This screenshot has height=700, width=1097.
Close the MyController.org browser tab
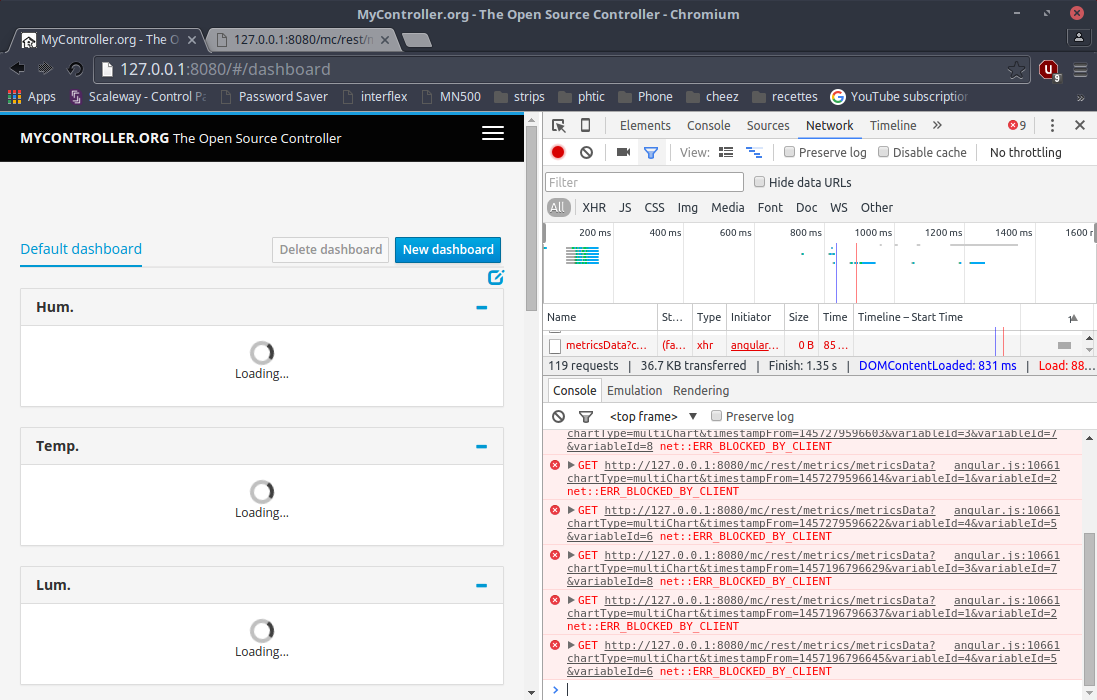tap(192, 40)
